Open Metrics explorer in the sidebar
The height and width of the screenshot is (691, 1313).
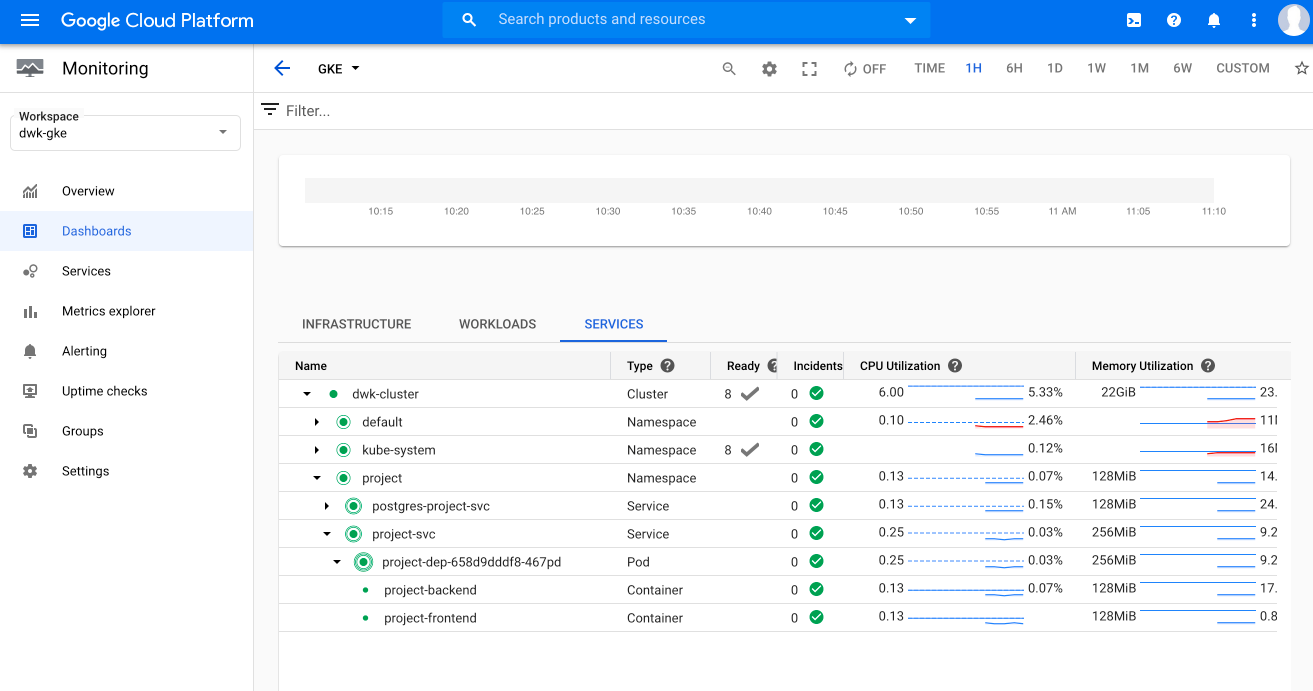(x=126, y=311)
